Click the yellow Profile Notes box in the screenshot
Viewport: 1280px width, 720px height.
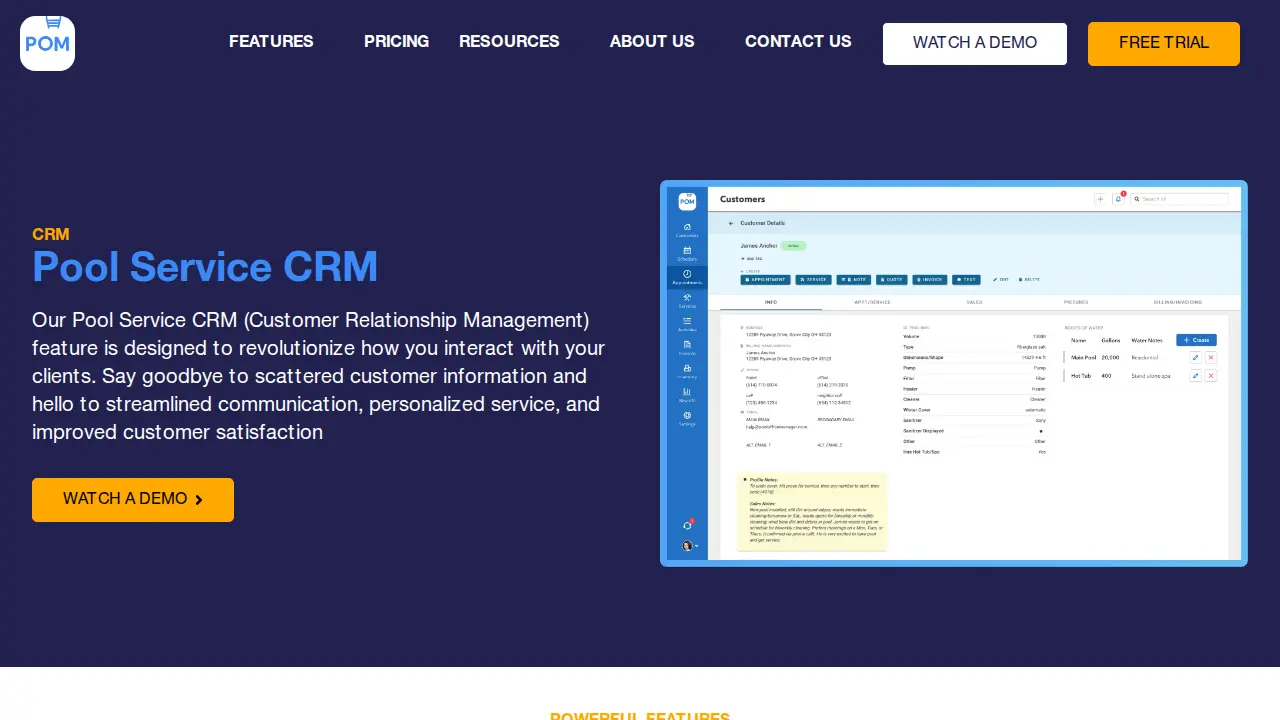[x=812, y=511]
